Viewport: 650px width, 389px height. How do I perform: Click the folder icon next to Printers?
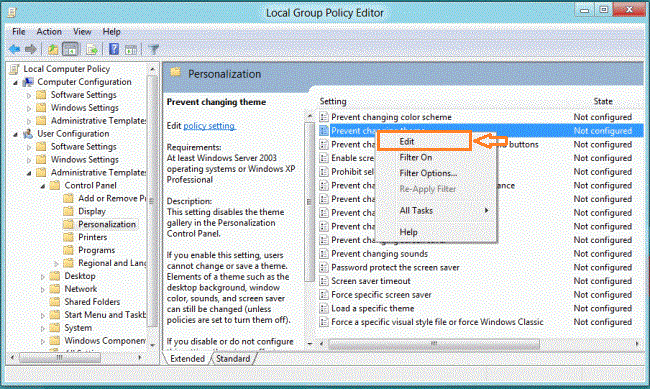point(68,237)
